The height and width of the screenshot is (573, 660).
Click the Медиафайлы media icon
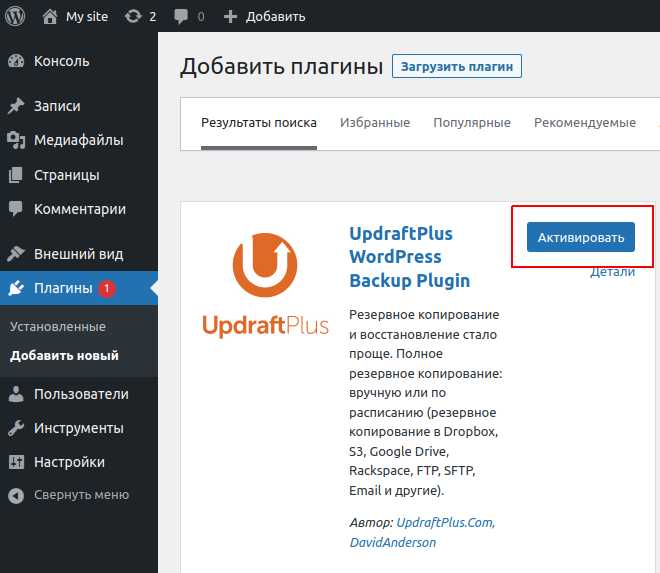pyautogui.click(x=16, y=140)
